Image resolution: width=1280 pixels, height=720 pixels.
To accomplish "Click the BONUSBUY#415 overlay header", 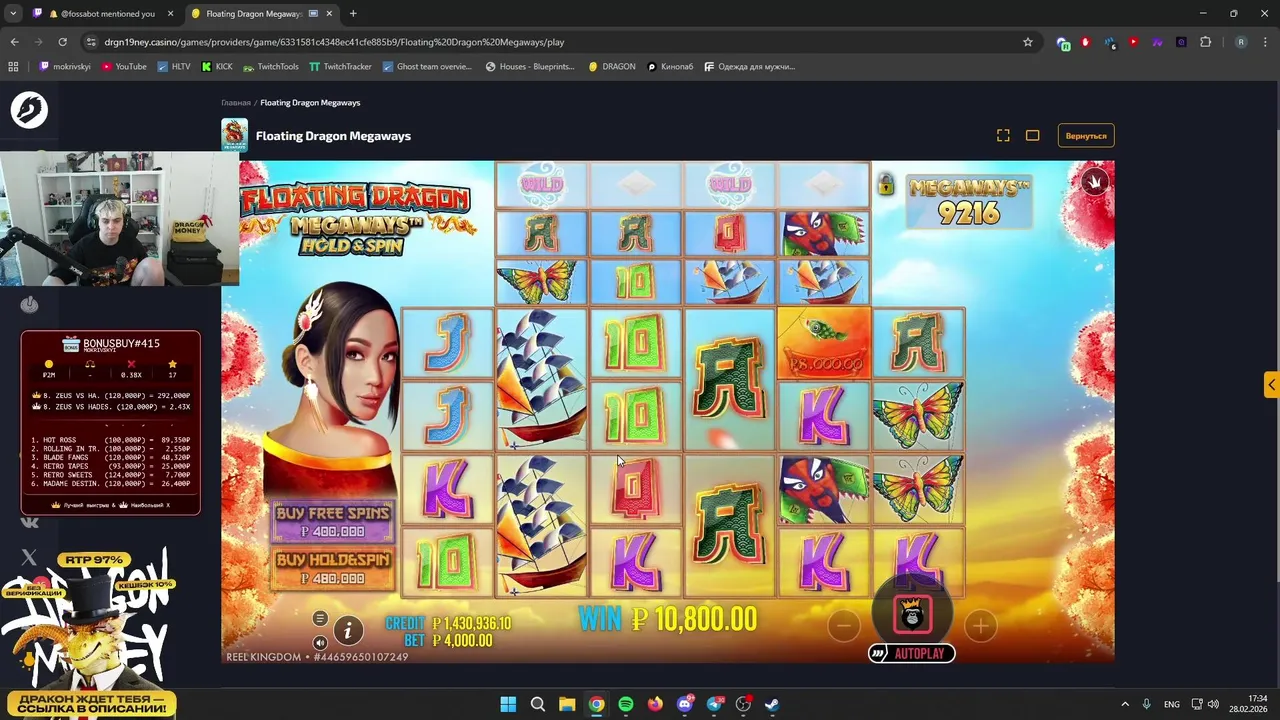I will coord(110,344).
